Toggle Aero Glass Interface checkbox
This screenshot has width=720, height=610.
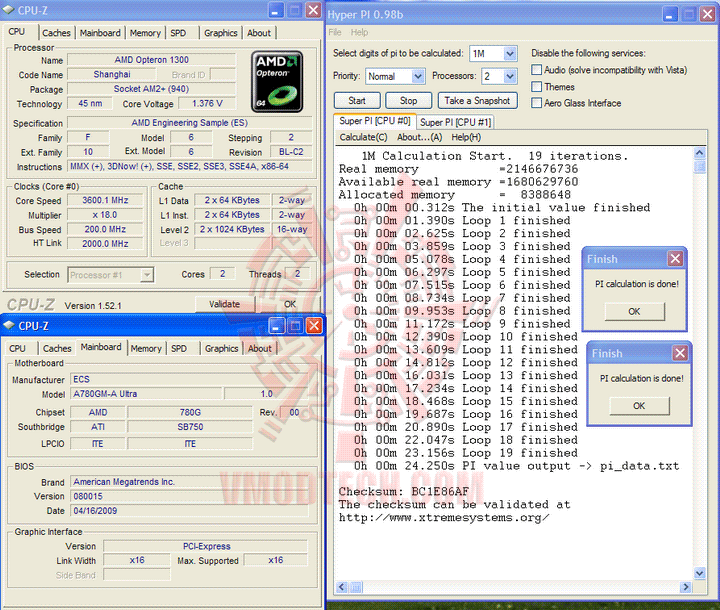pyautogui.click(x=536, y=103)
